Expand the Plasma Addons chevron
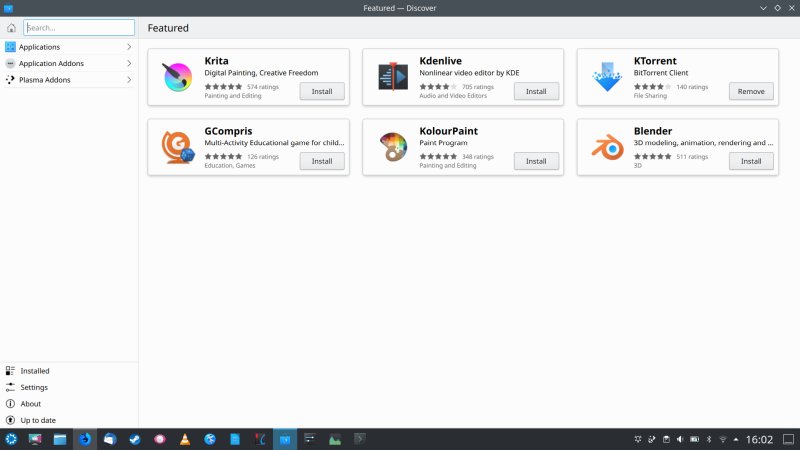Screen dimensions: 800x450 point(129,80)
